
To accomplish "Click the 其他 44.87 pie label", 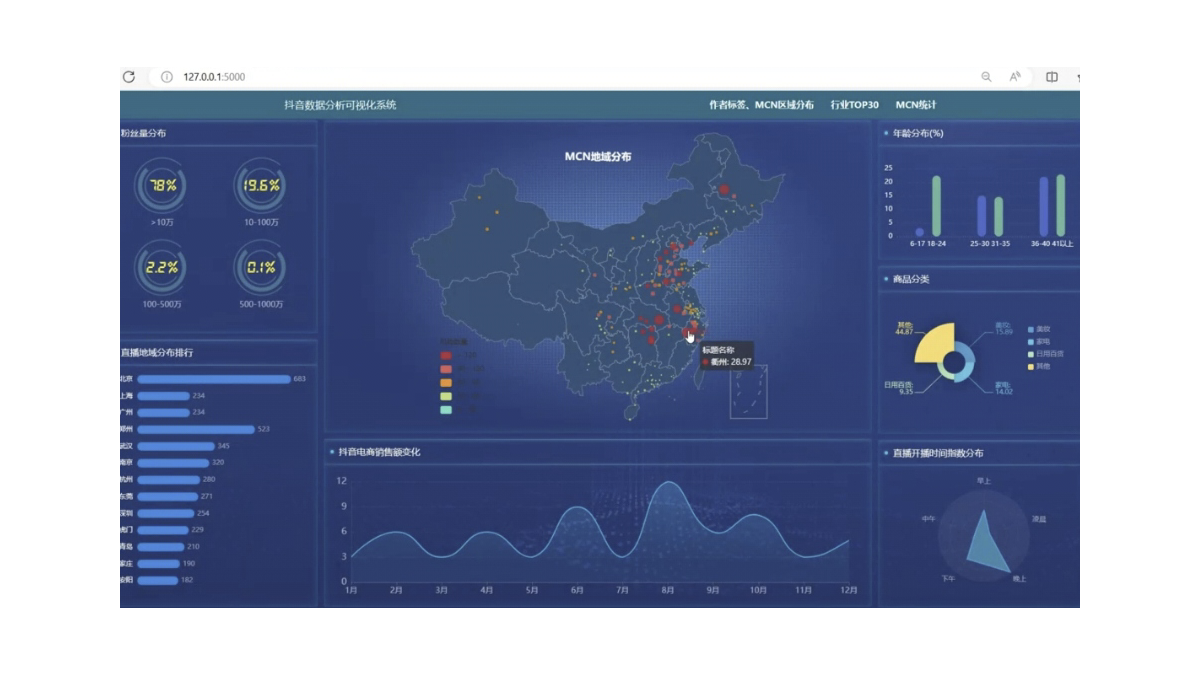I will 904,328.
